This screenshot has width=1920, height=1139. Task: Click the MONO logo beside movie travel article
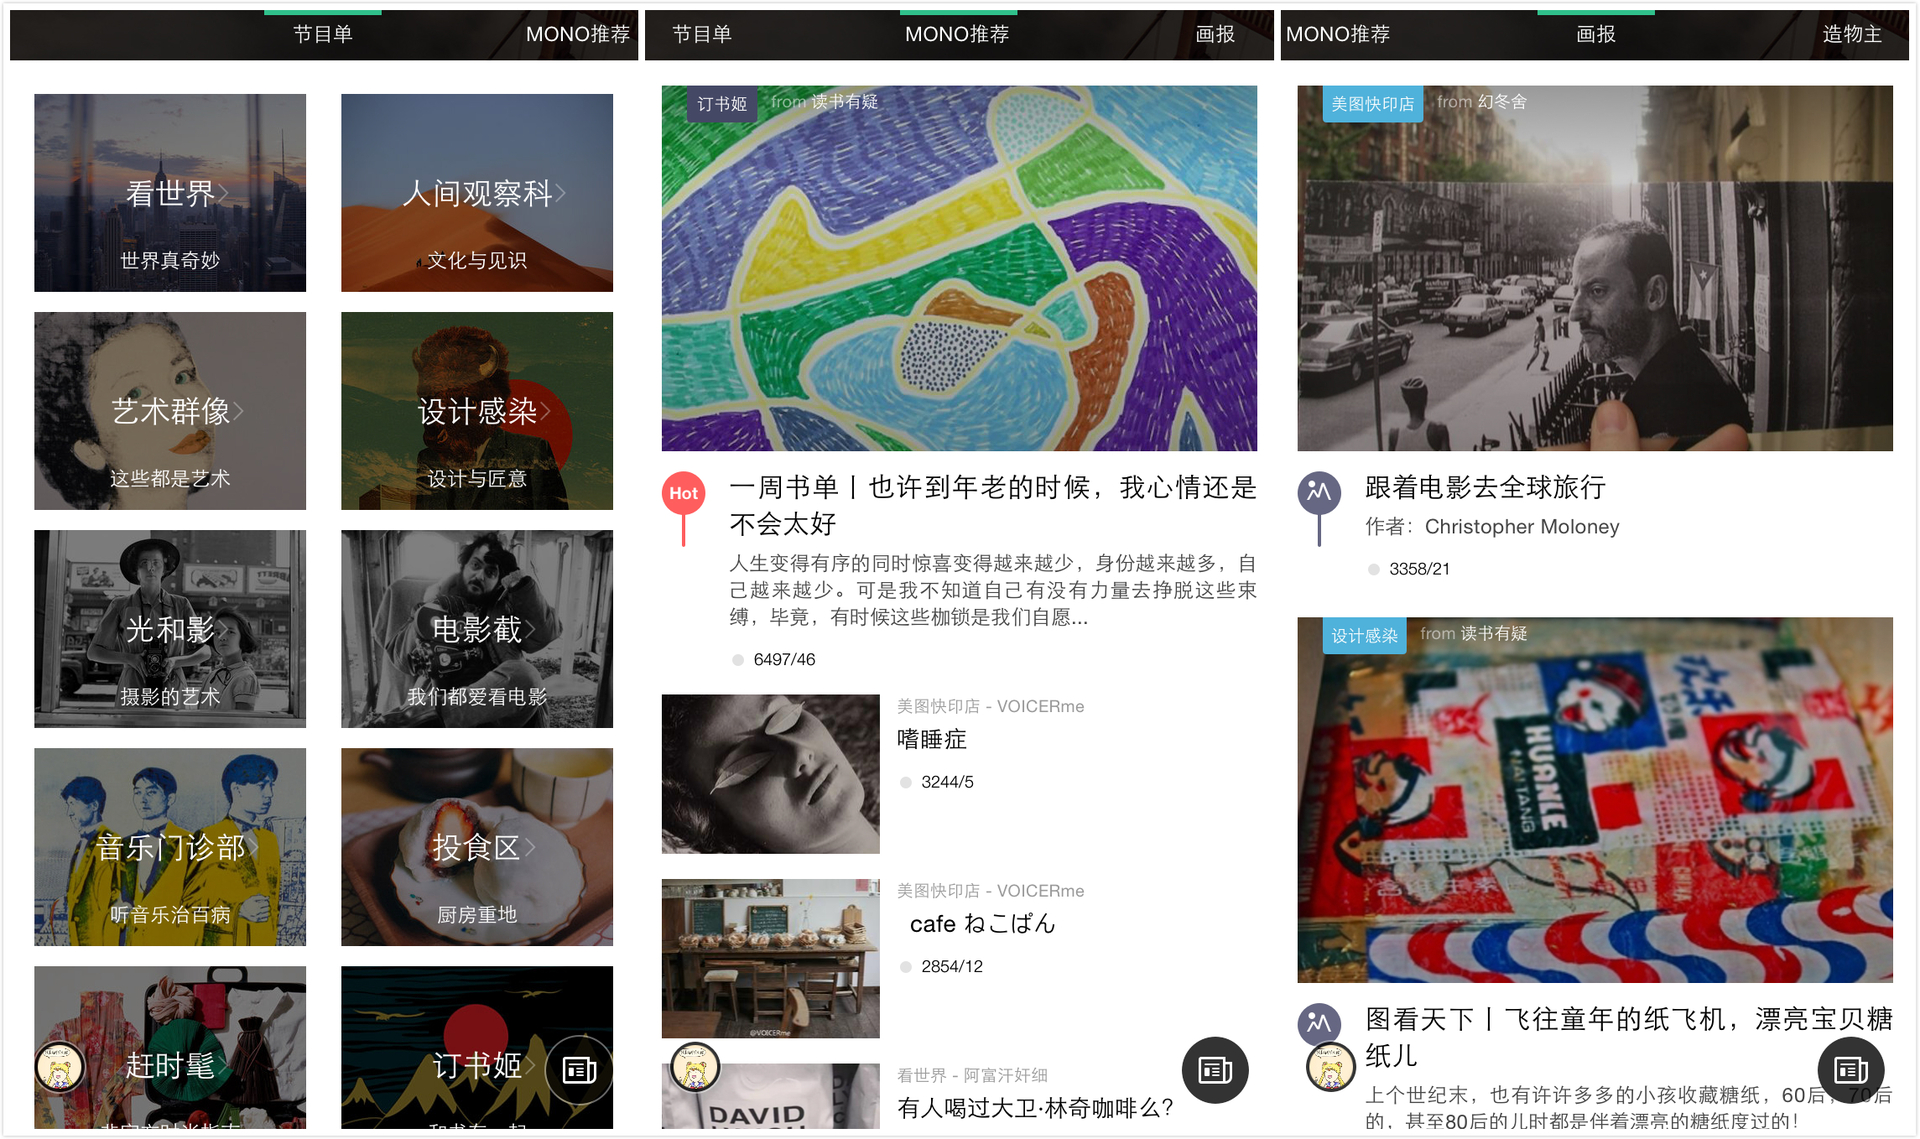point(1319,492)
